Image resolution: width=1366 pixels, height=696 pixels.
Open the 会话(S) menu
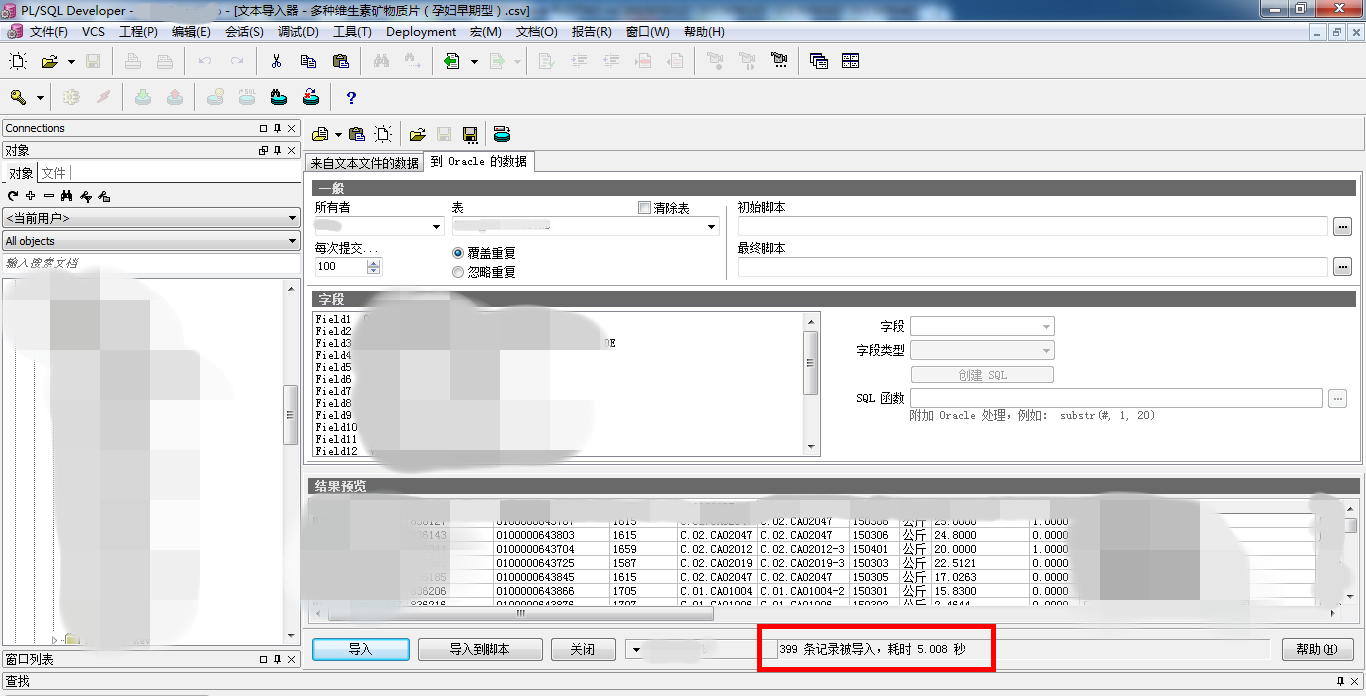point(244,32)
